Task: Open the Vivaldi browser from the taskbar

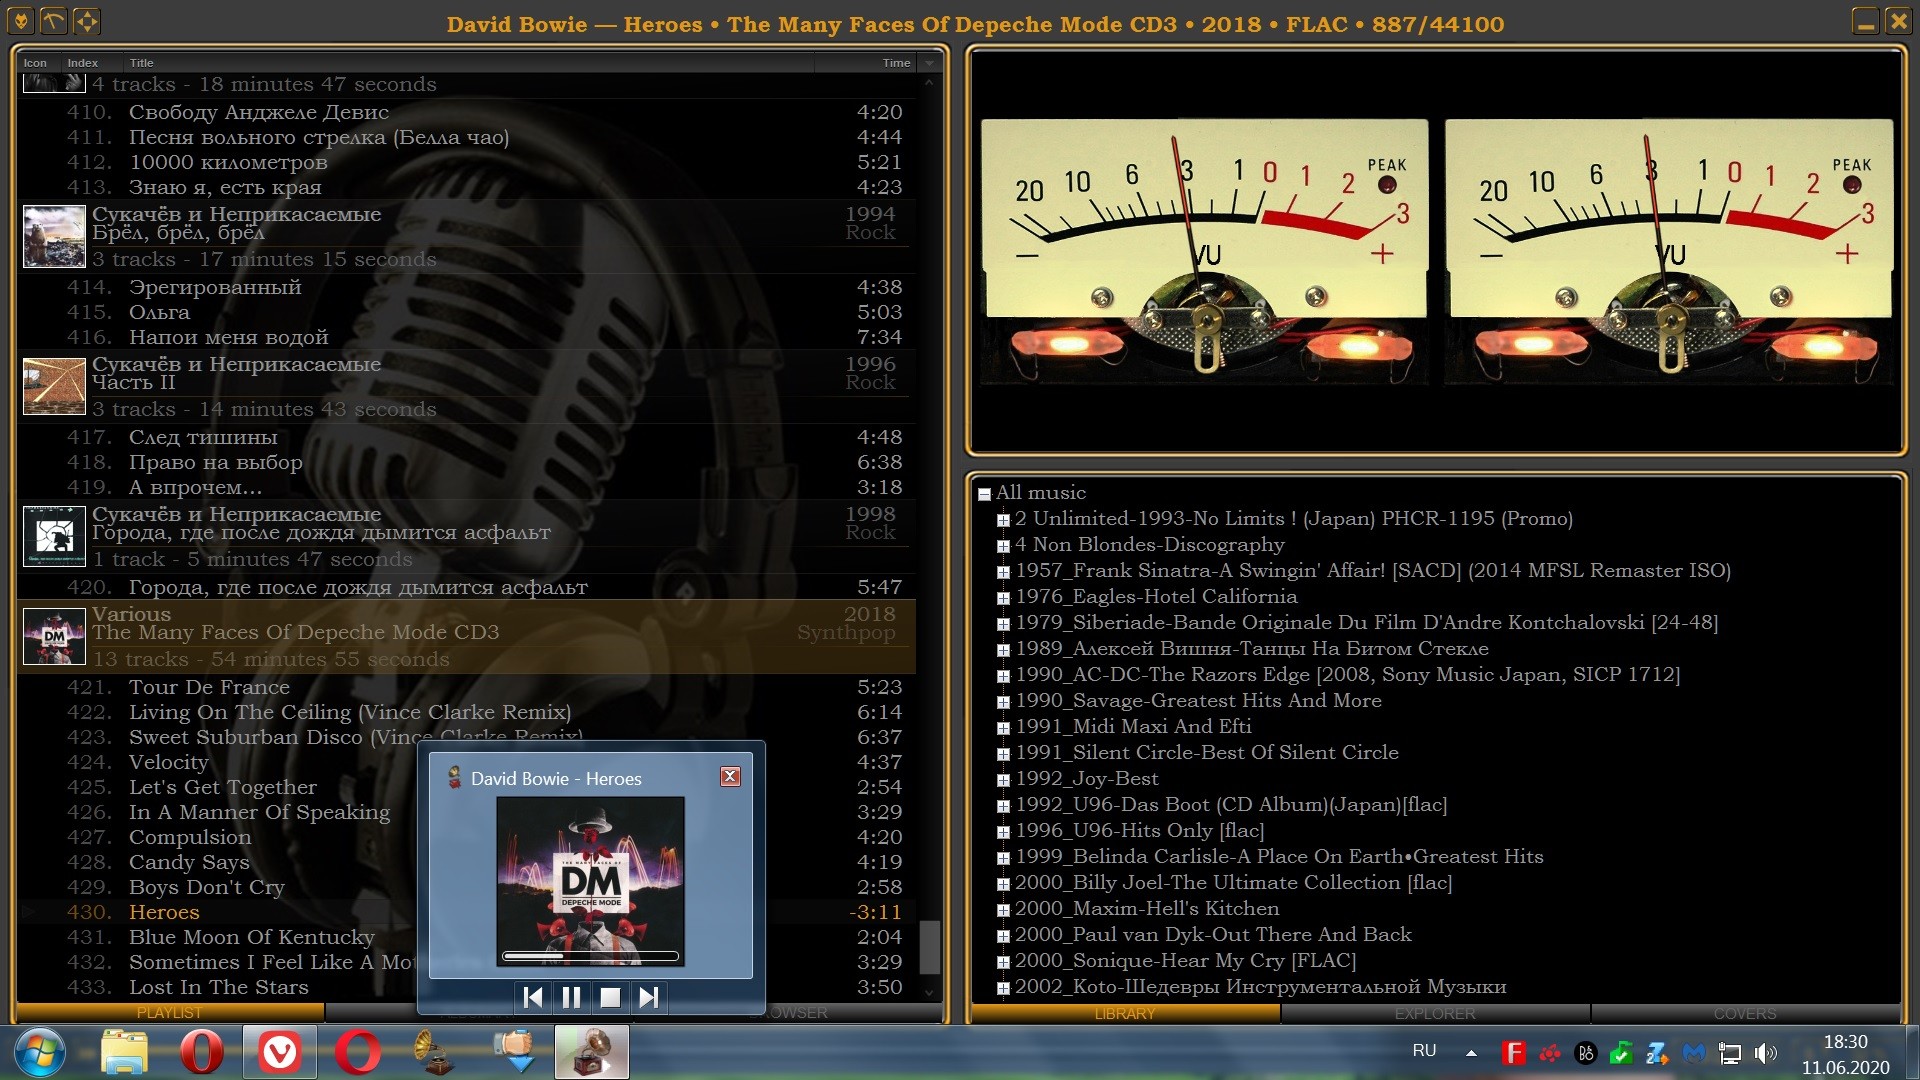Action: (x=279, y=1053)
